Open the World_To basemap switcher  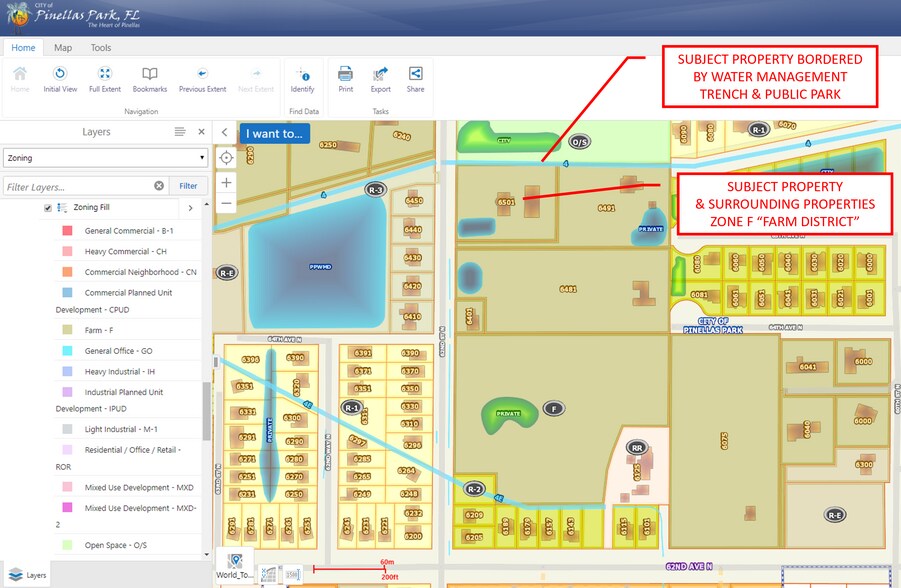coord(234,566)
